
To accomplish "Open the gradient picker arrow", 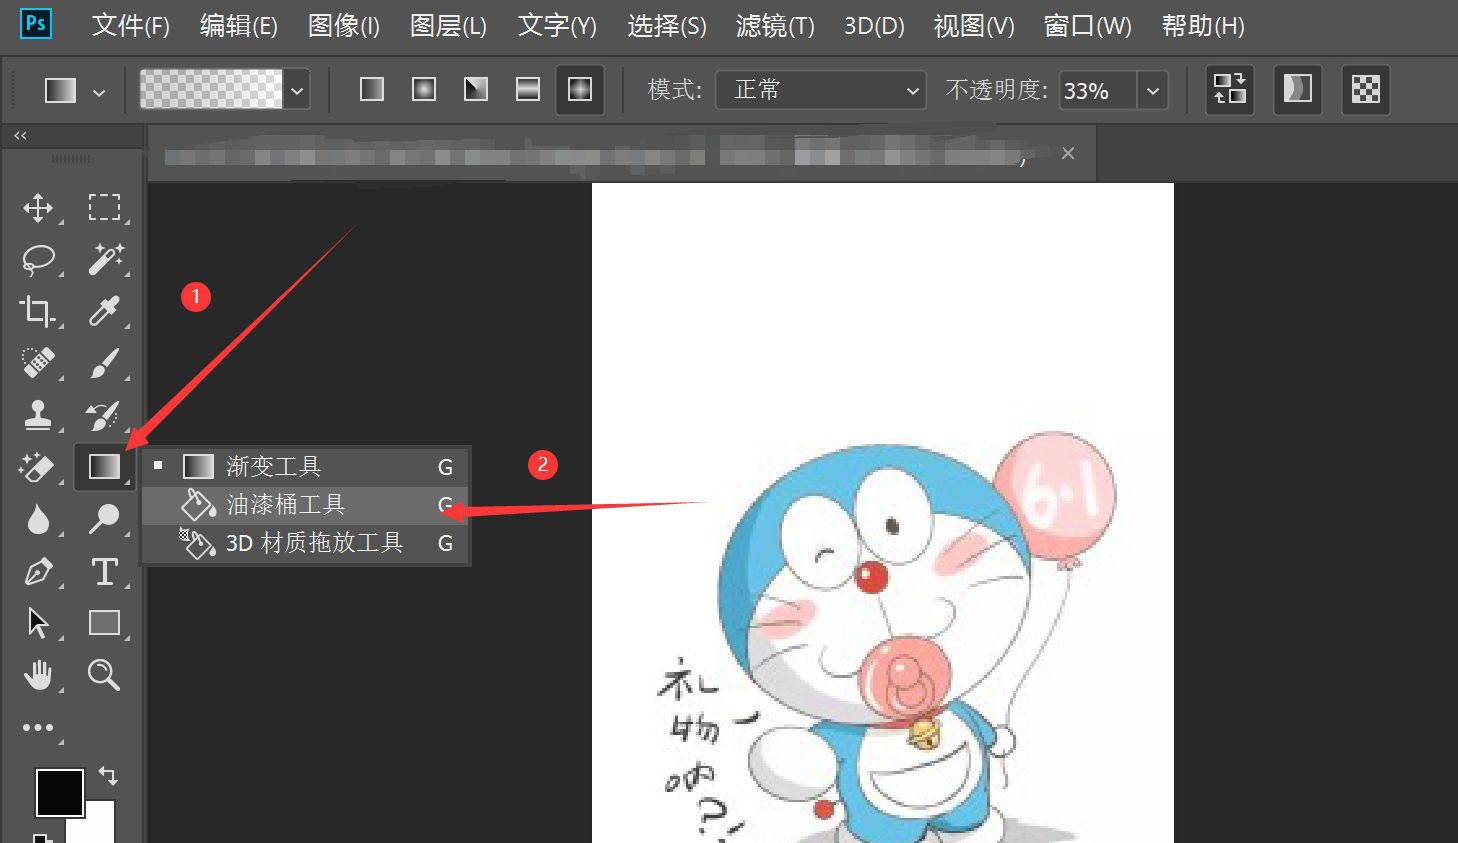I will 297,91.
